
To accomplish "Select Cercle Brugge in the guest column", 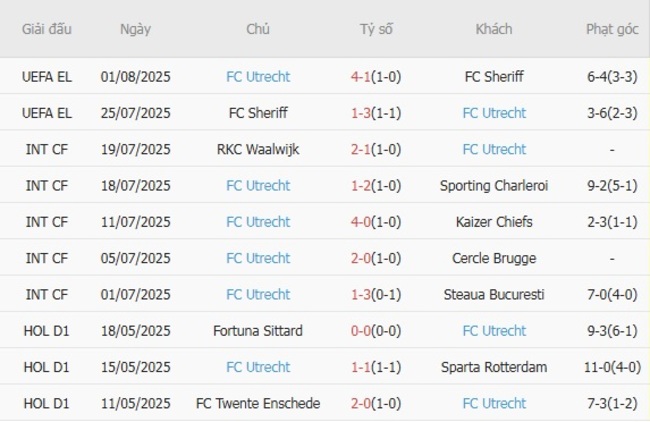I will [494, 258].
